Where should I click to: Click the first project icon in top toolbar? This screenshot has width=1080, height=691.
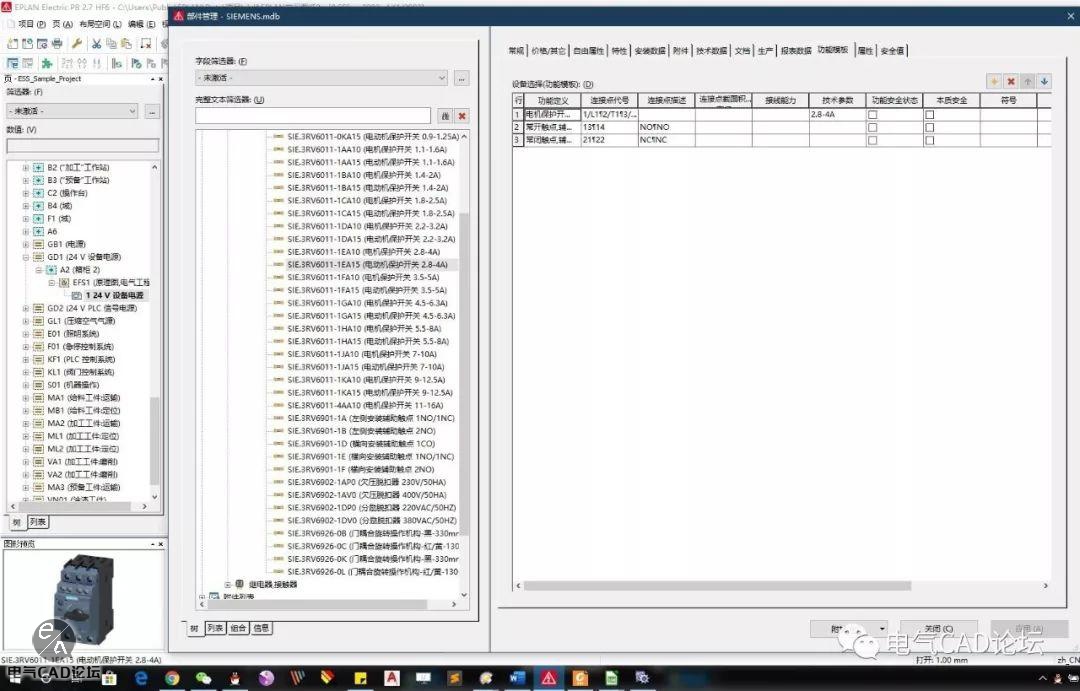click(12, 43)
